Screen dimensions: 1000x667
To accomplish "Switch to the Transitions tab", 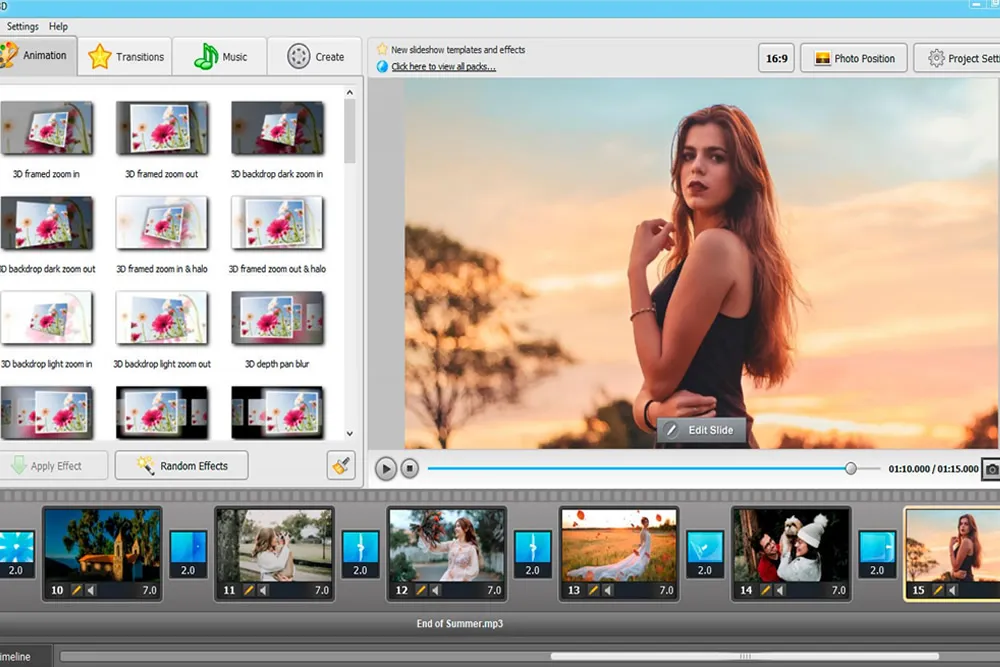I will tap(126, 57).
